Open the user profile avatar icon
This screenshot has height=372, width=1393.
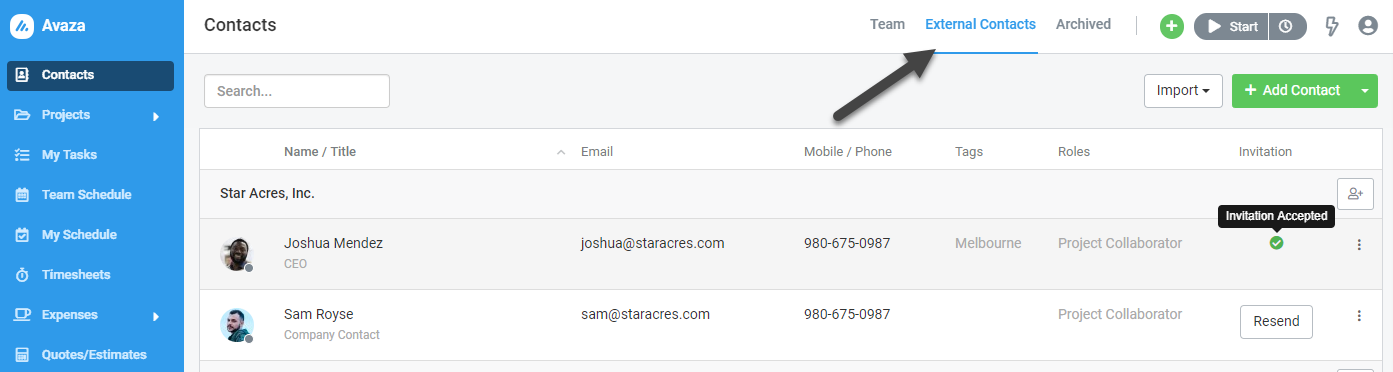[x=1368, y=27]
